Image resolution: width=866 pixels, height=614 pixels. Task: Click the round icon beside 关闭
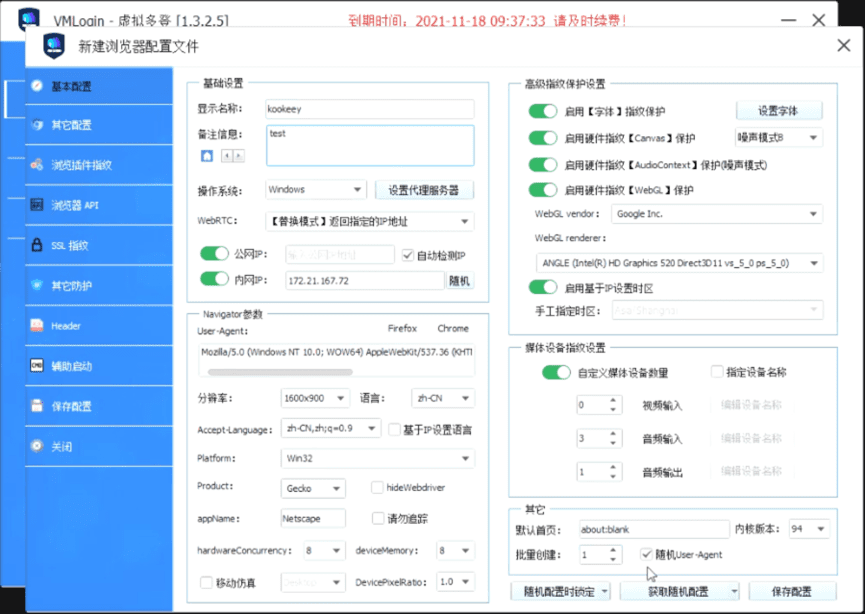(x=37, y=446)
